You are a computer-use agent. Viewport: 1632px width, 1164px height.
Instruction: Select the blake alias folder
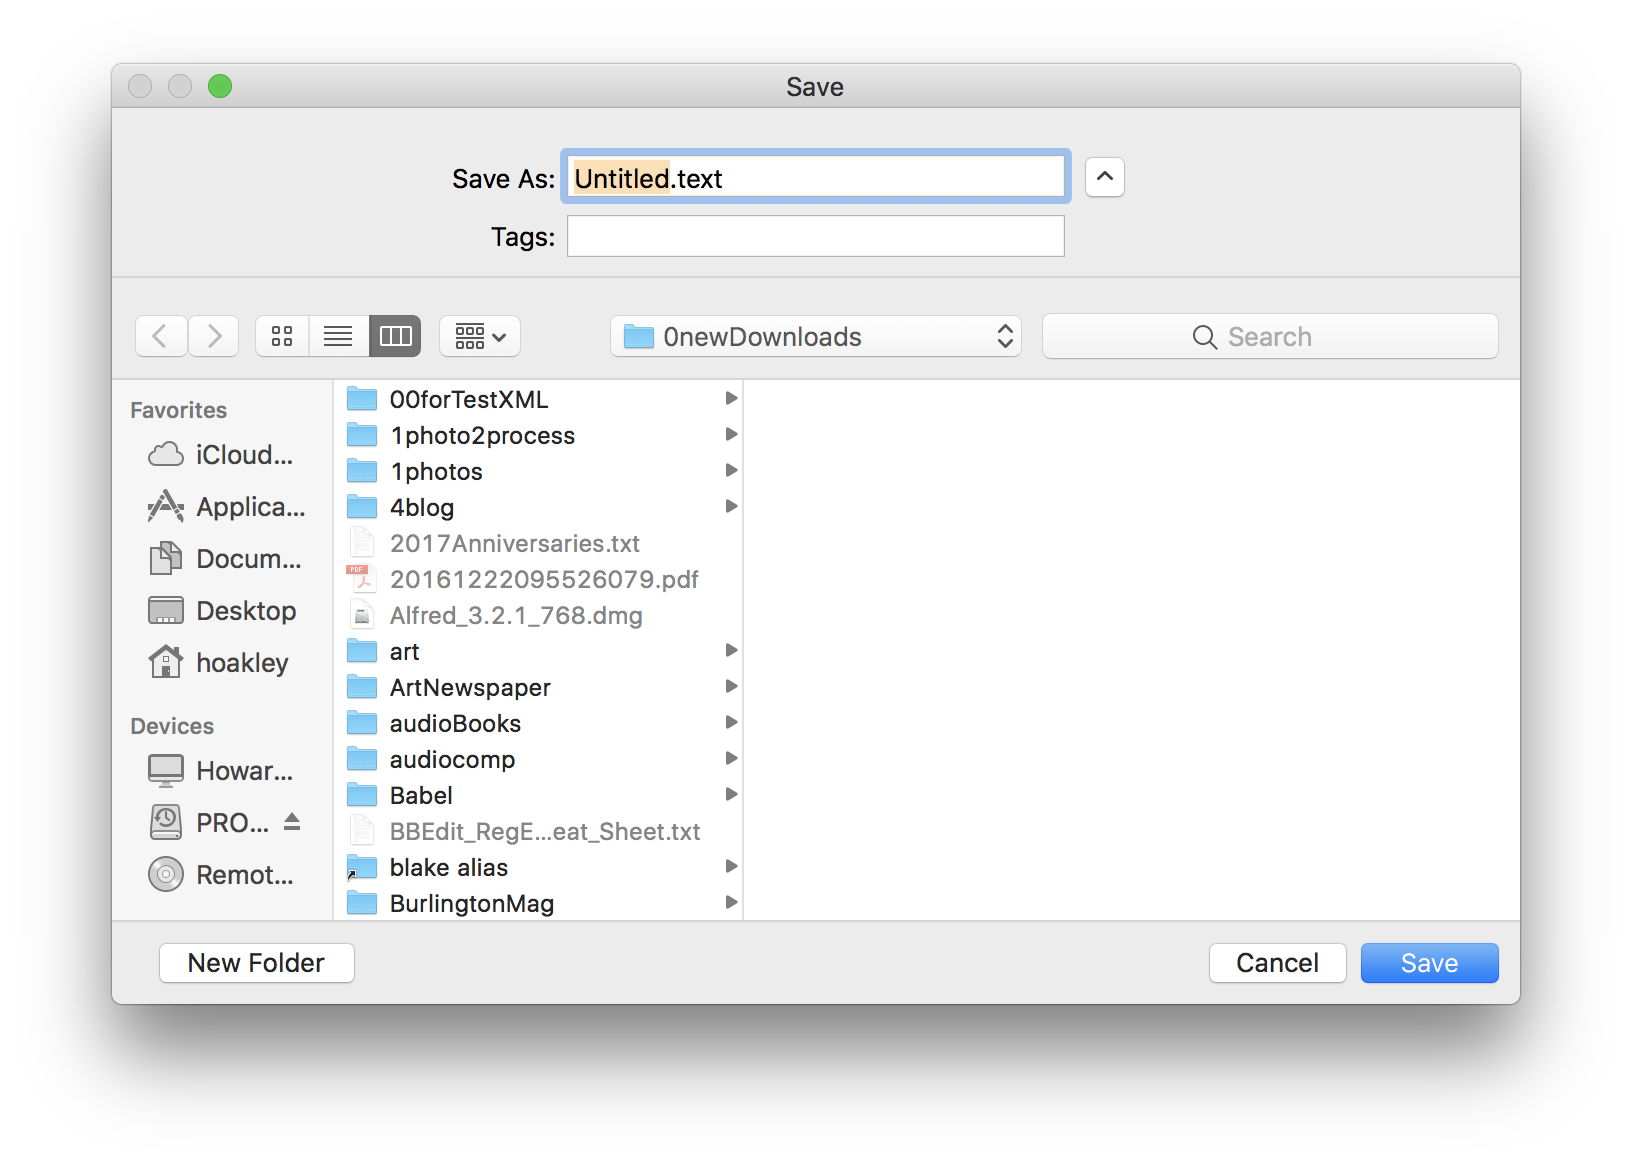pyautogui.click(x=538, y=867)
